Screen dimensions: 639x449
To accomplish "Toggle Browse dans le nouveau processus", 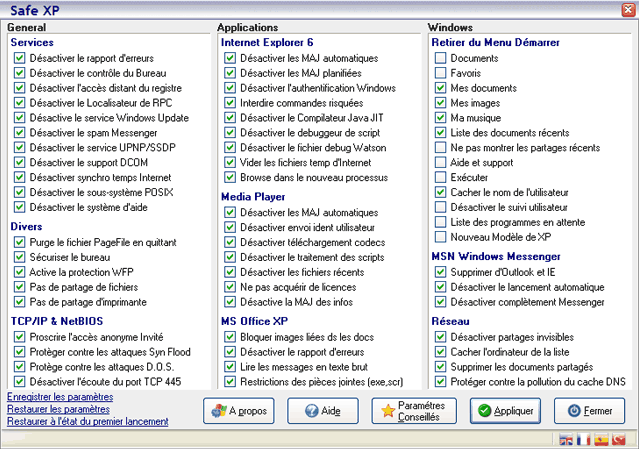I will (230, 177).
